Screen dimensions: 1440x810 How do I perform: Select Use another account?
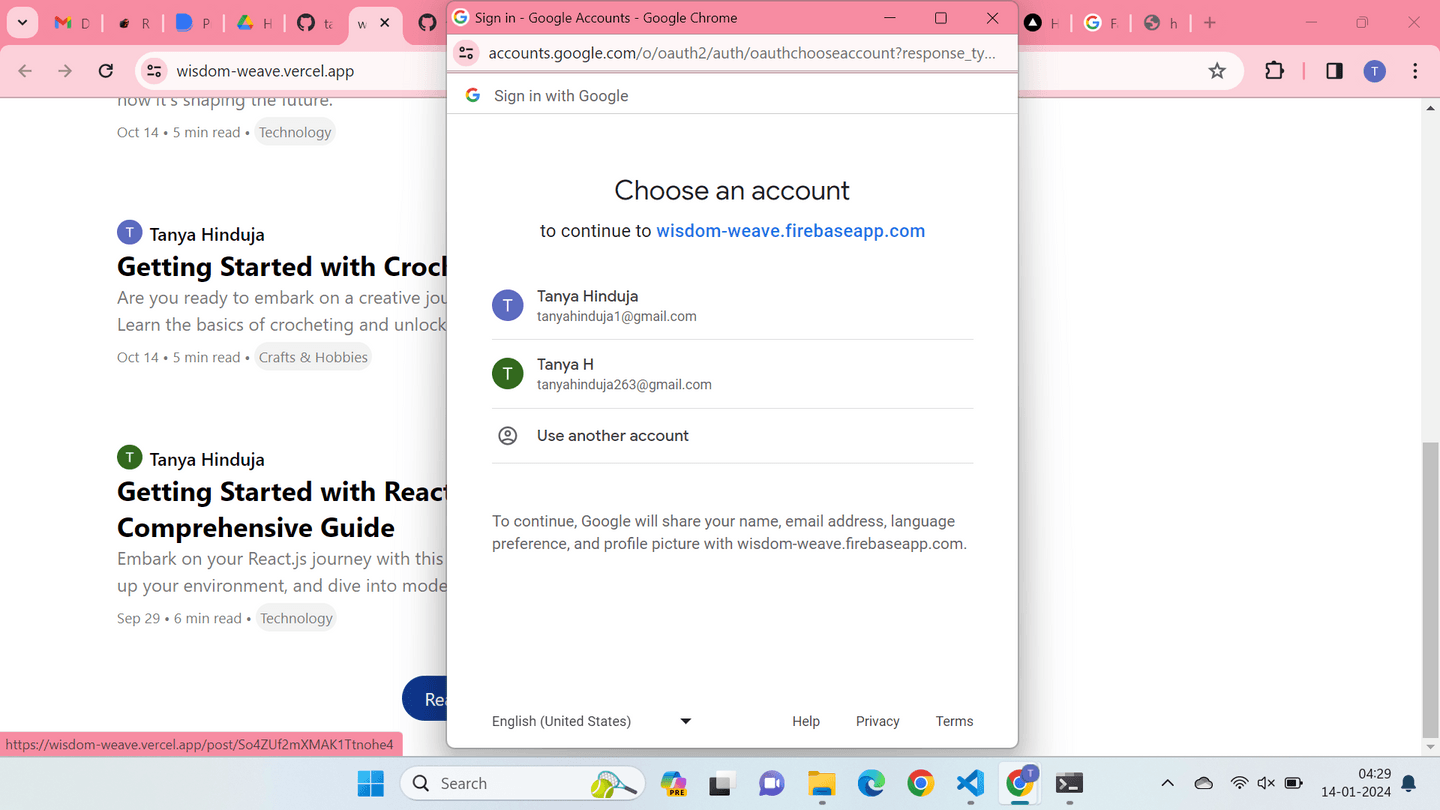pos(732,436)
